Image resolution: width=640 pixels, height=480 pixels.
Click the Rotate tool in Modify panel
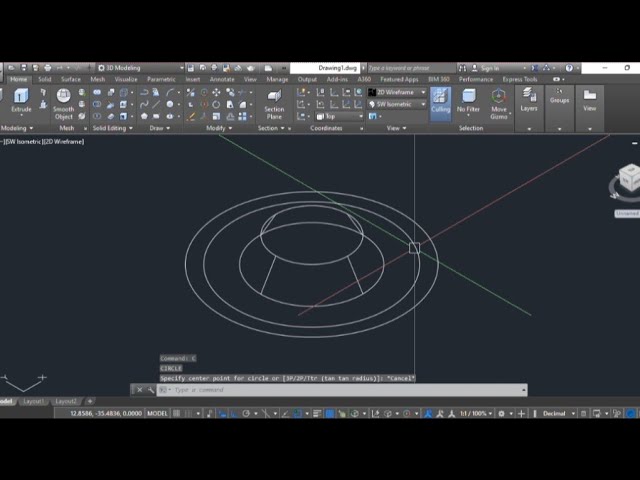[216, 104]
